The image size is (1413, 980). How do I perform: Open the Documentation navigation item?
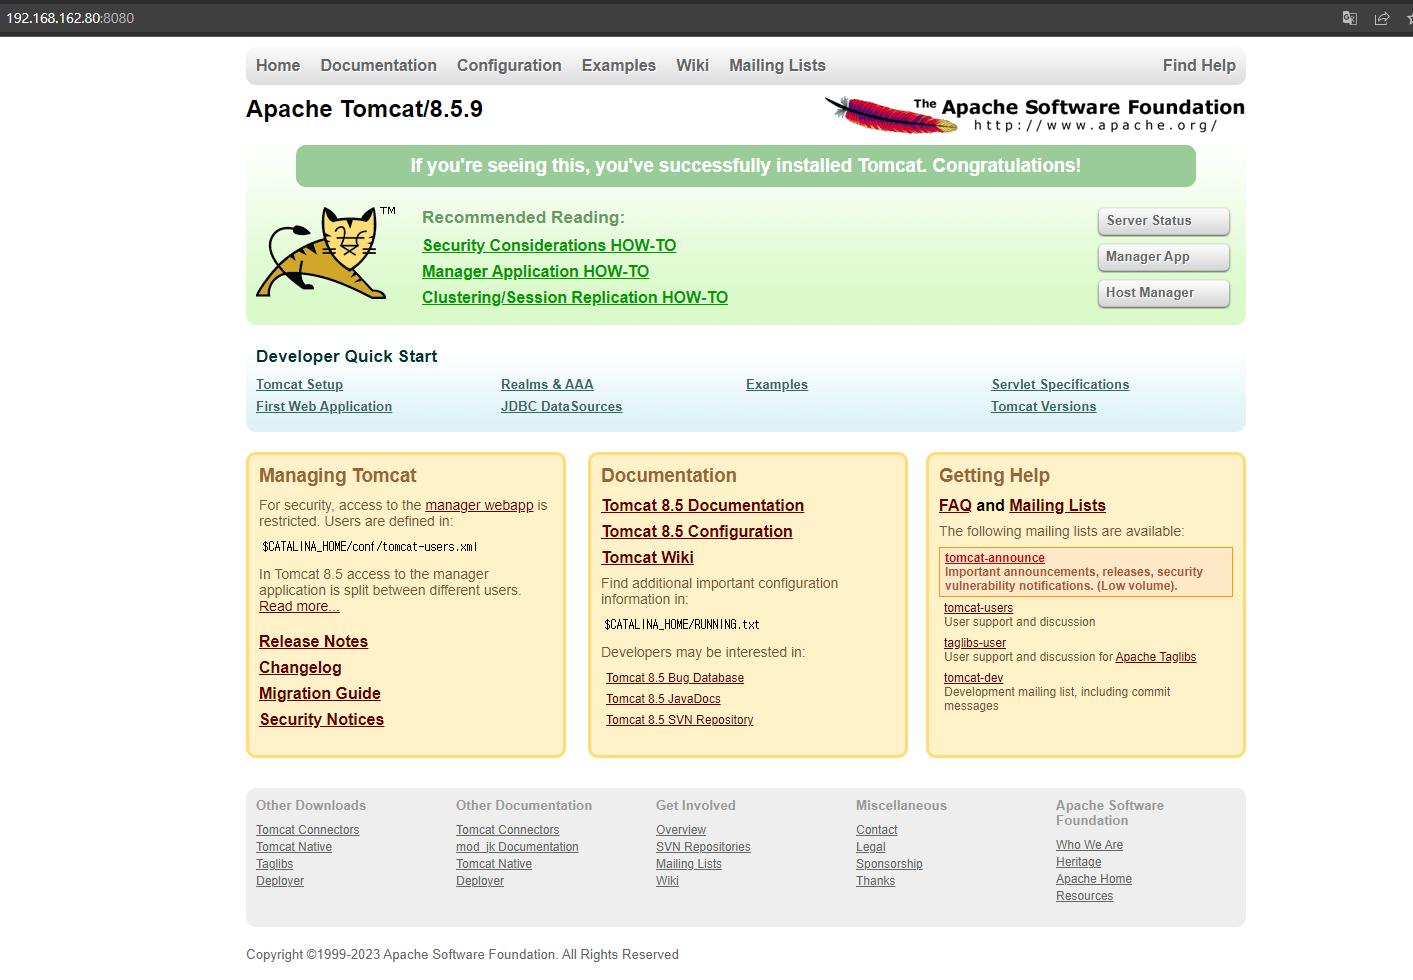[x=378, y=65]
